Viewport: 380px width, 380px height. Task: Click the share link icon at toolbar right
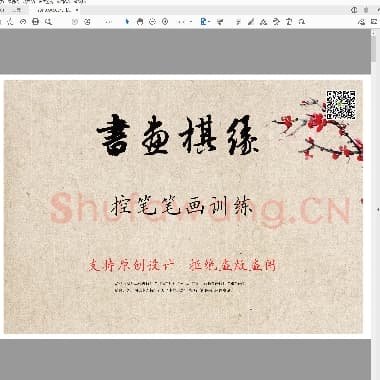(x=362, y=22)
